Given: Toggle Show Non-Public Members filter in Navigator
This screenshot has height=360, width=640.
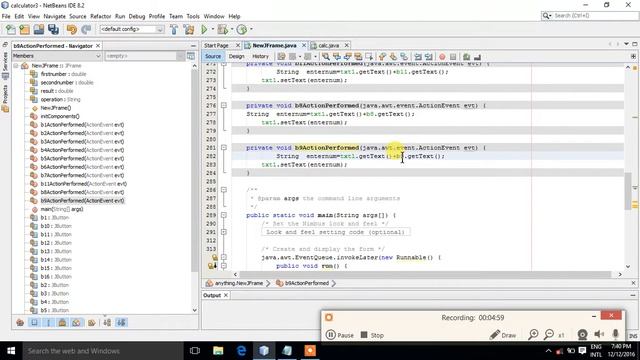Looking at the screenshot, I should [62, 323].
